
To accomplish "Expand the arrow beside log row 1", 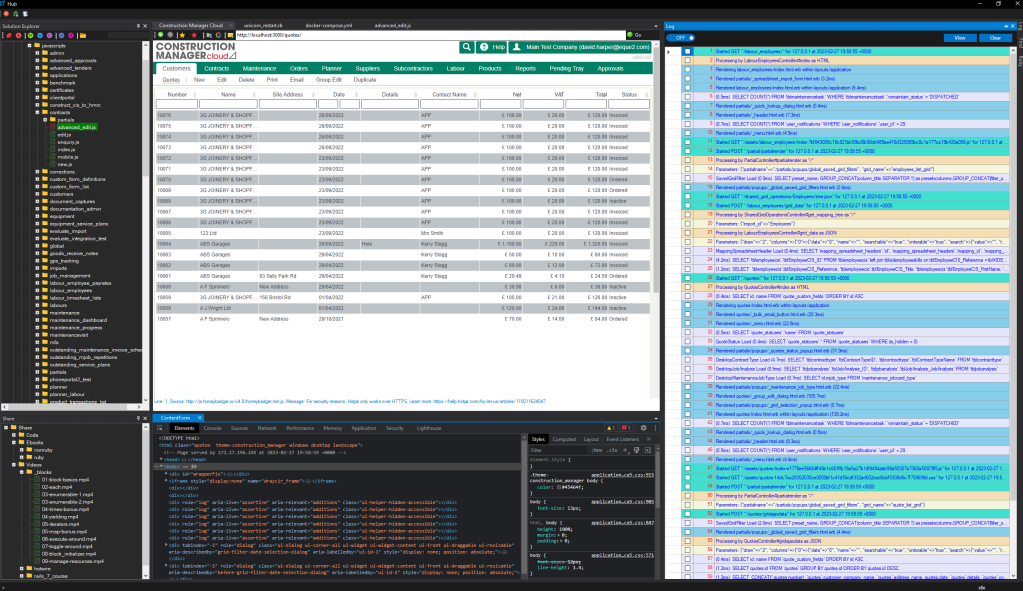I will [668, 52].
